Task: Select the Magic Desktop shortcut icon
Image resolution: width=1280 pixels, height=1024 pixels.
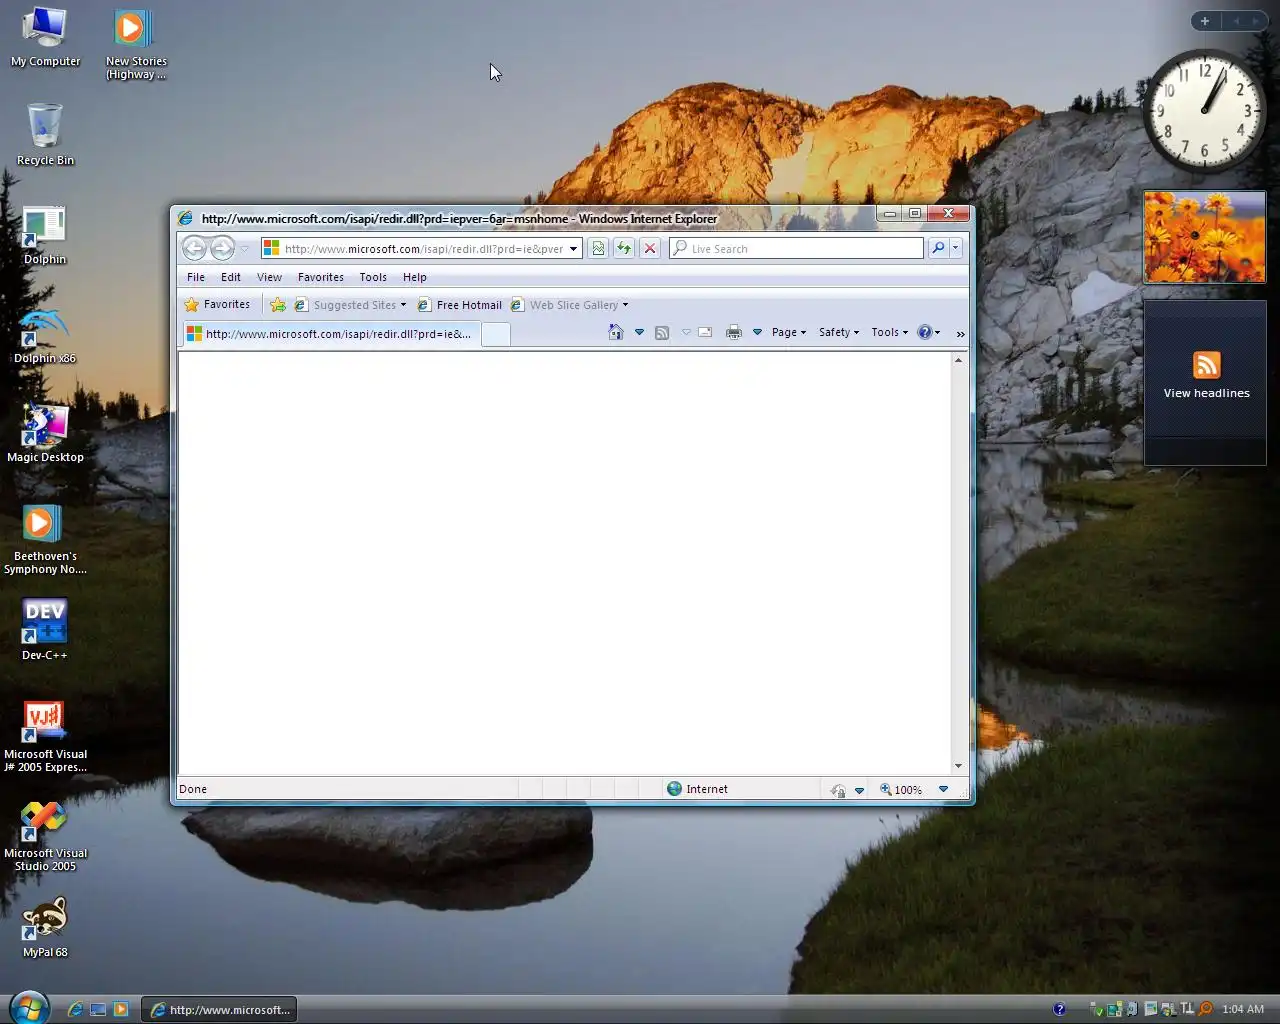Action: click(x=45, y=433)
